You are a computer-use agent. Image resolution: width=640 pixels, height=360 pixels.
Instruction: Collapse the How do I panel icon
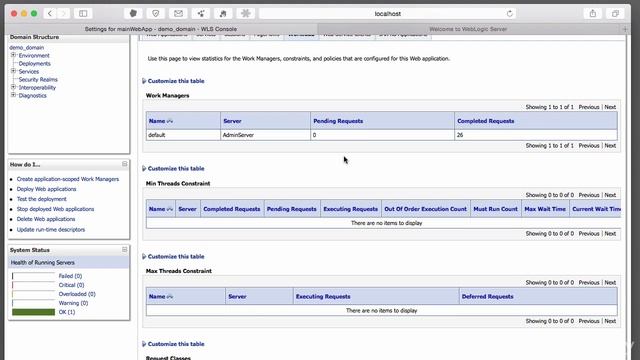tap(124, 164)
